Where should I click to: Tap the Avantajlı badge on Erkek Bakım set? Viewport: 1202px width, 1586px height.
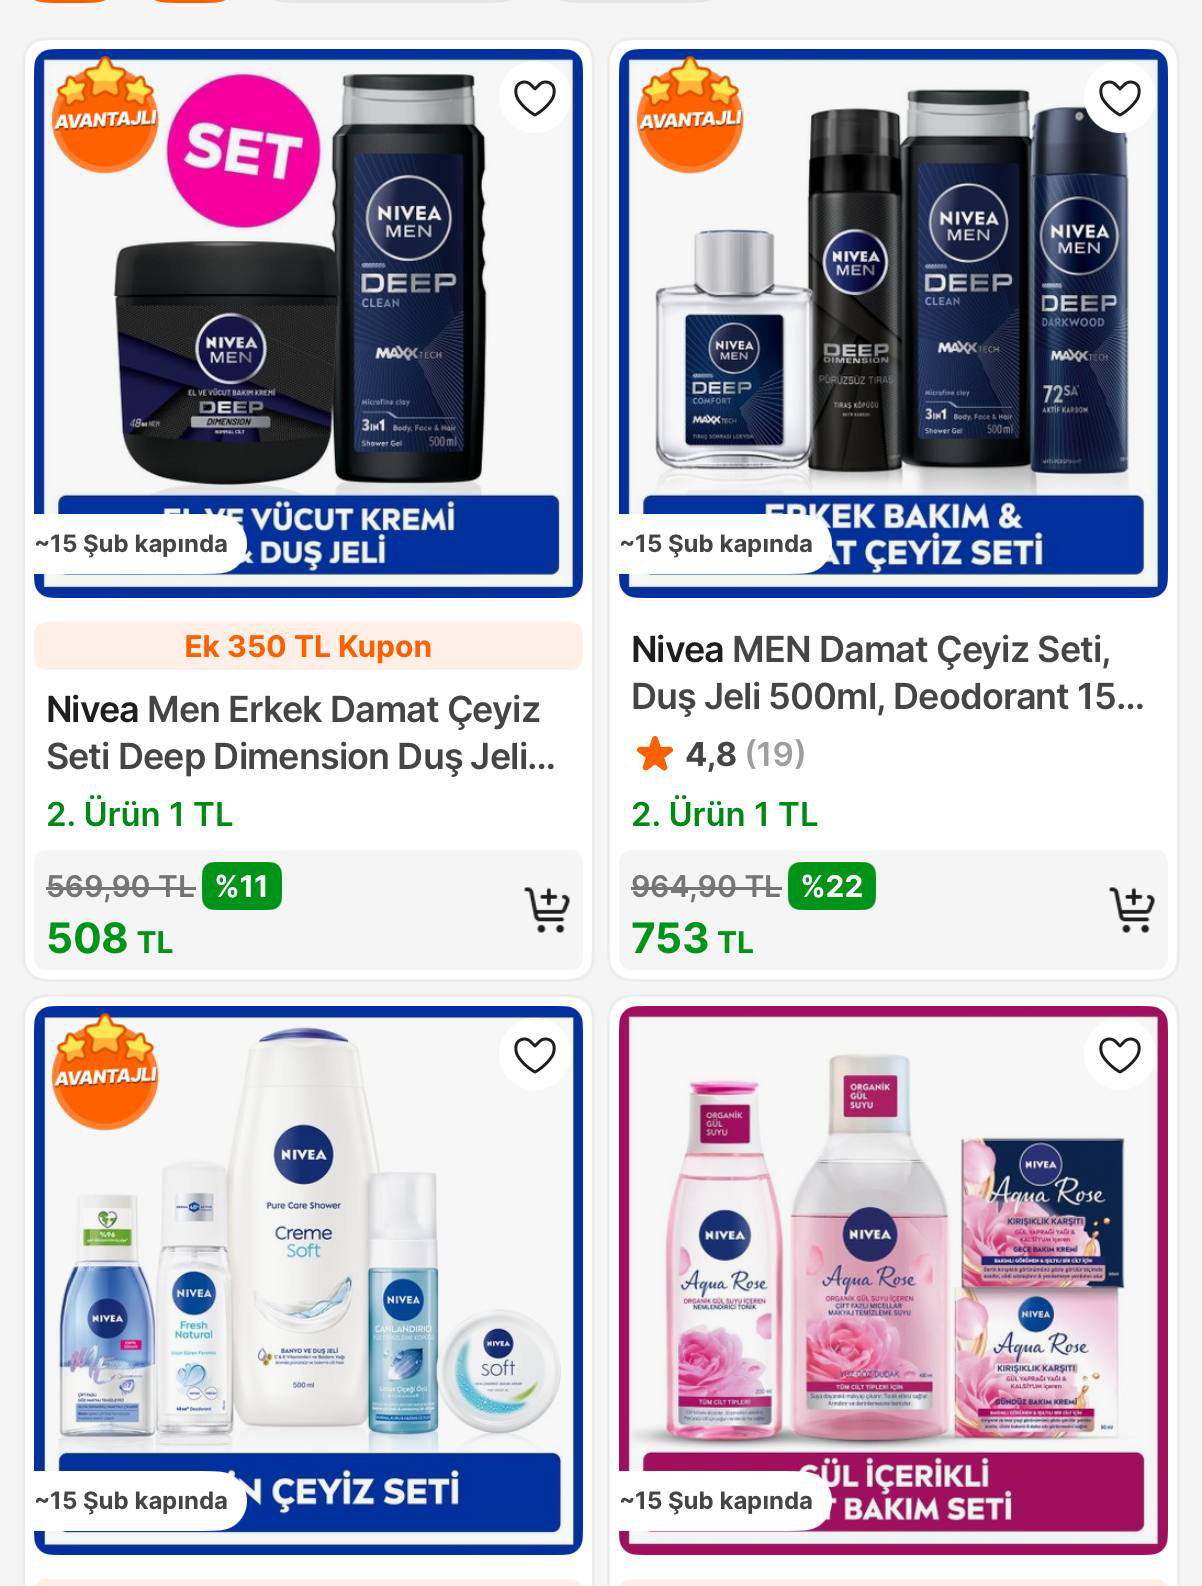(x=690, y=114)
